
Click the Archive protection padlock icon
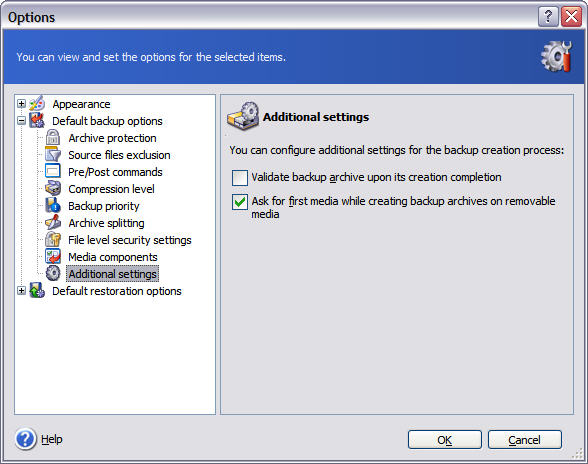point(53,138)
